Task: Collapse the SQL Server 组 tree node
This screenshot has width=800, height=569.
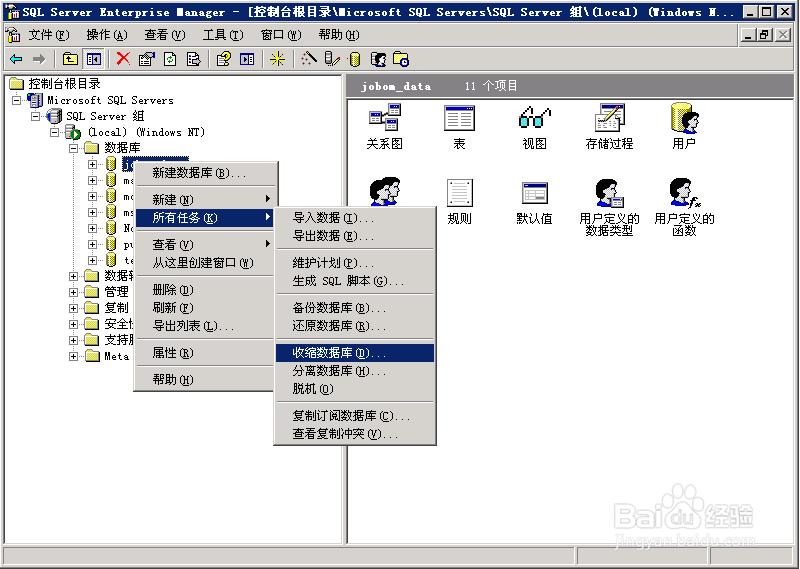Action: tap(36, 116)
